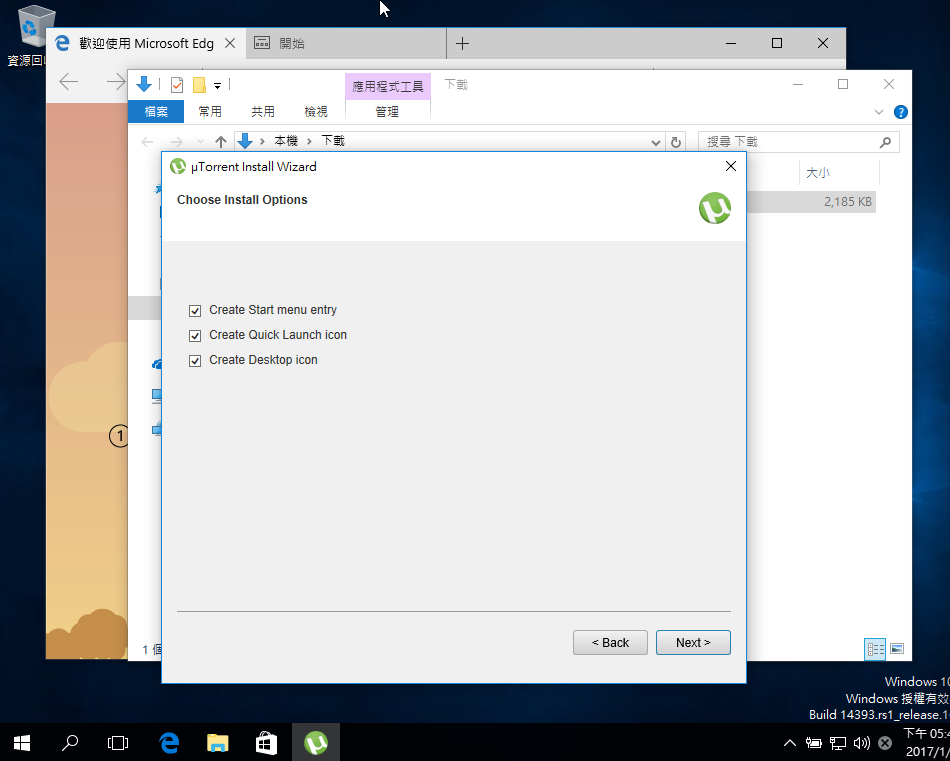Open the Windows Start menu

[x=22, y=742]
